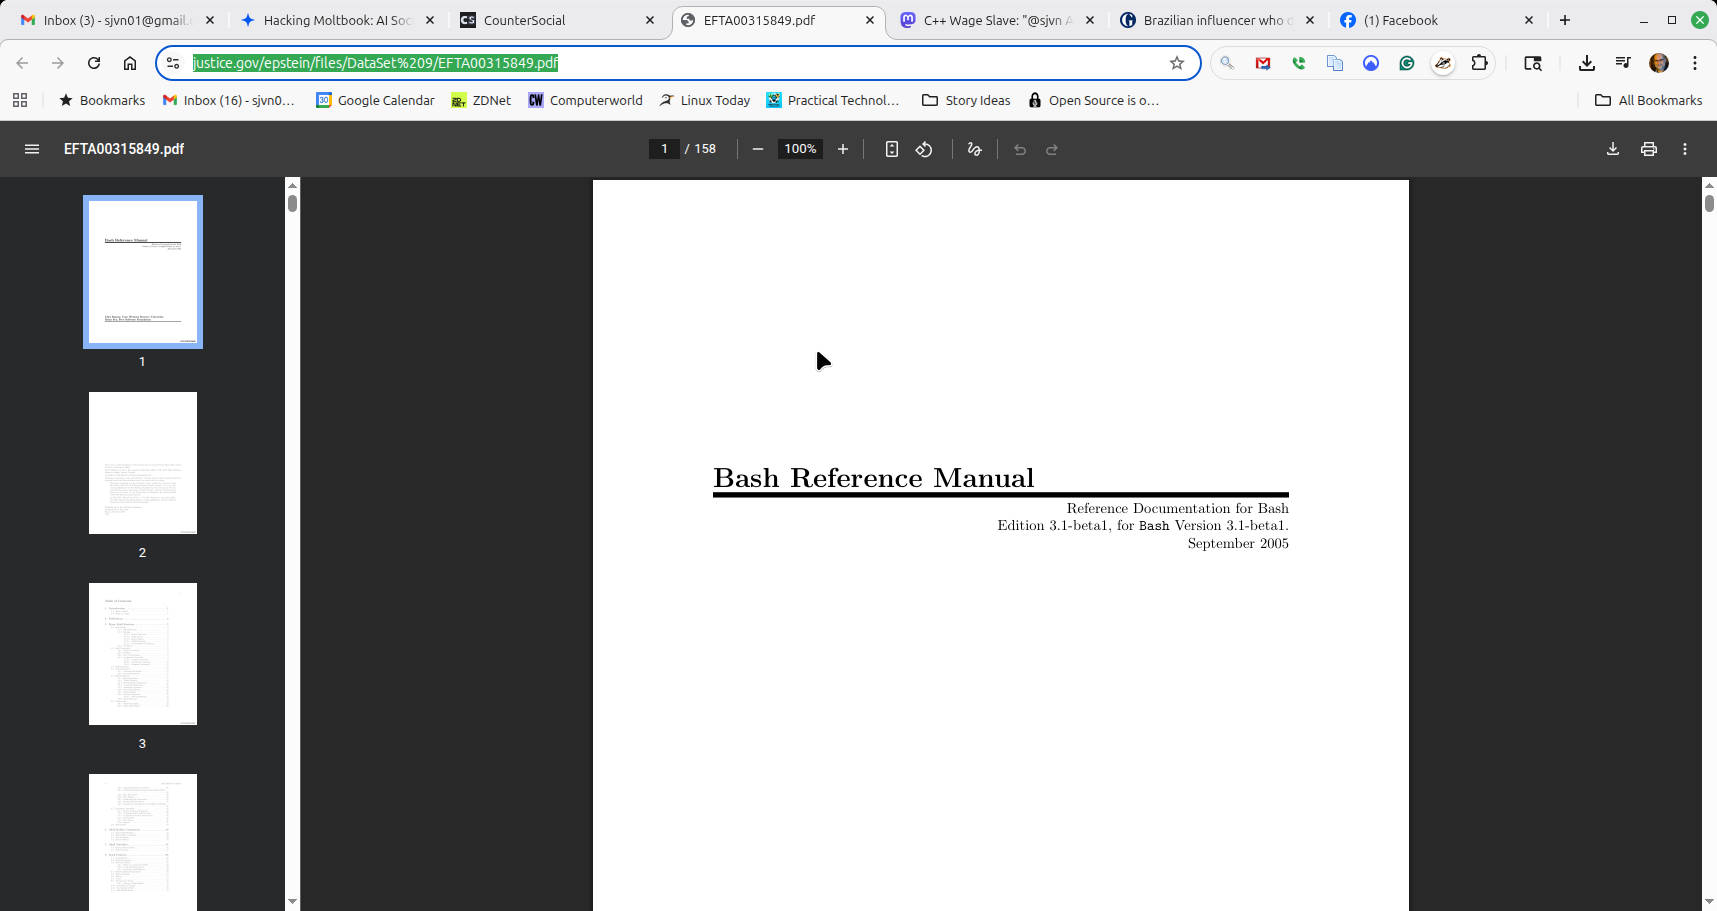Select page 3 thumbnail
1717x911 pixels.
143,654
